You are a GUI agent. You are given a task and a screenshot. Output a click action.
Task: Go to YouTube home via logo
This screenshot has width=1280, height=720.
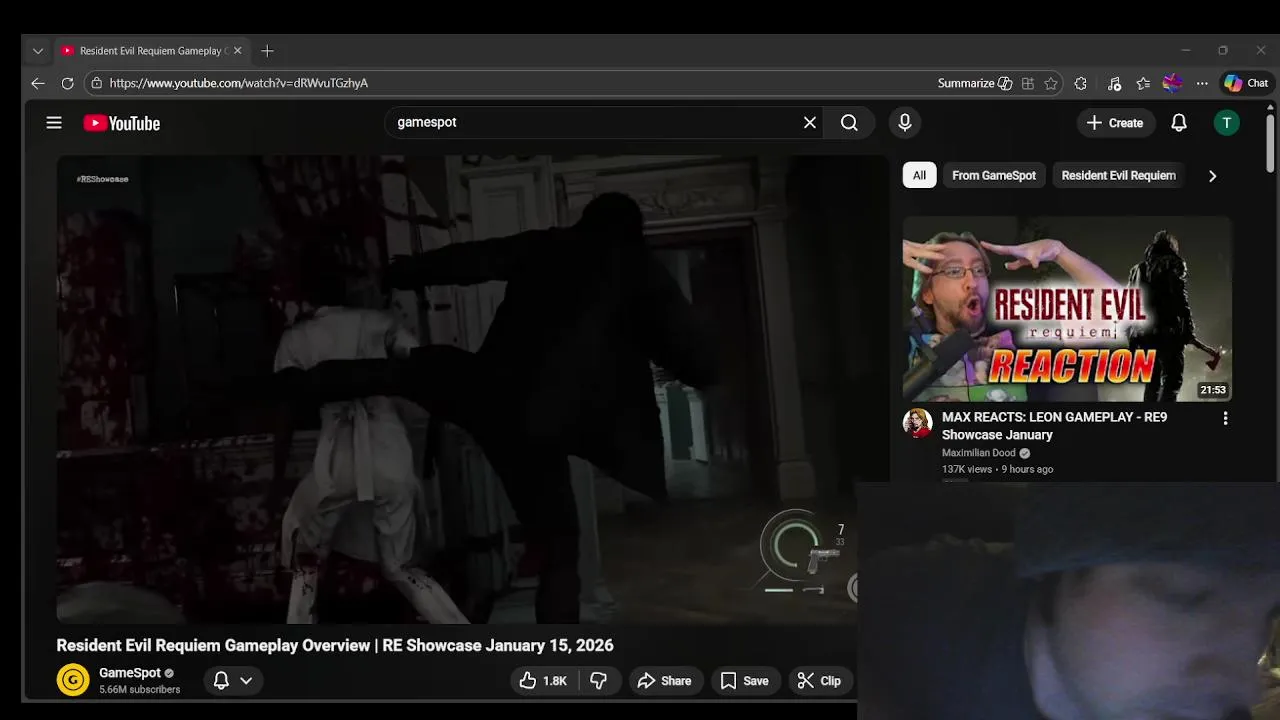click(x=122, y=123)
